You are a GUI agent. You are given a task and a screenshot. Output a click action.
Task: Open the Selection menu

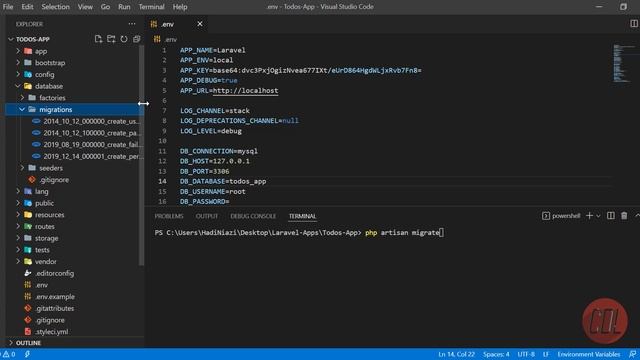click(56, 7)
